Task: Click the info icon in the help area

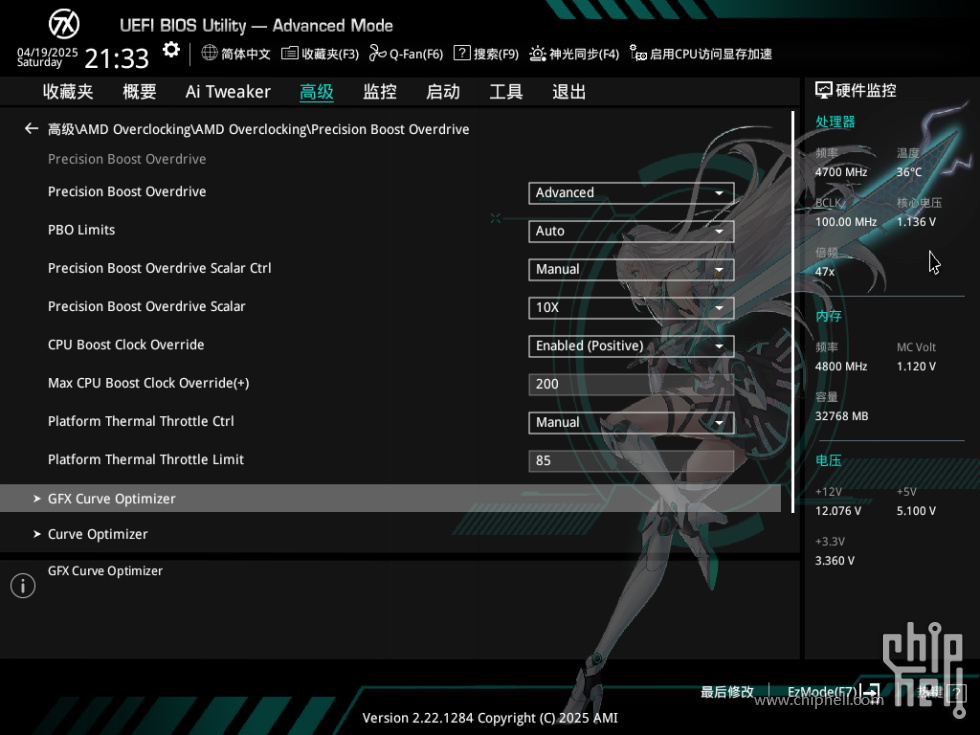Action: coord(23,586)
